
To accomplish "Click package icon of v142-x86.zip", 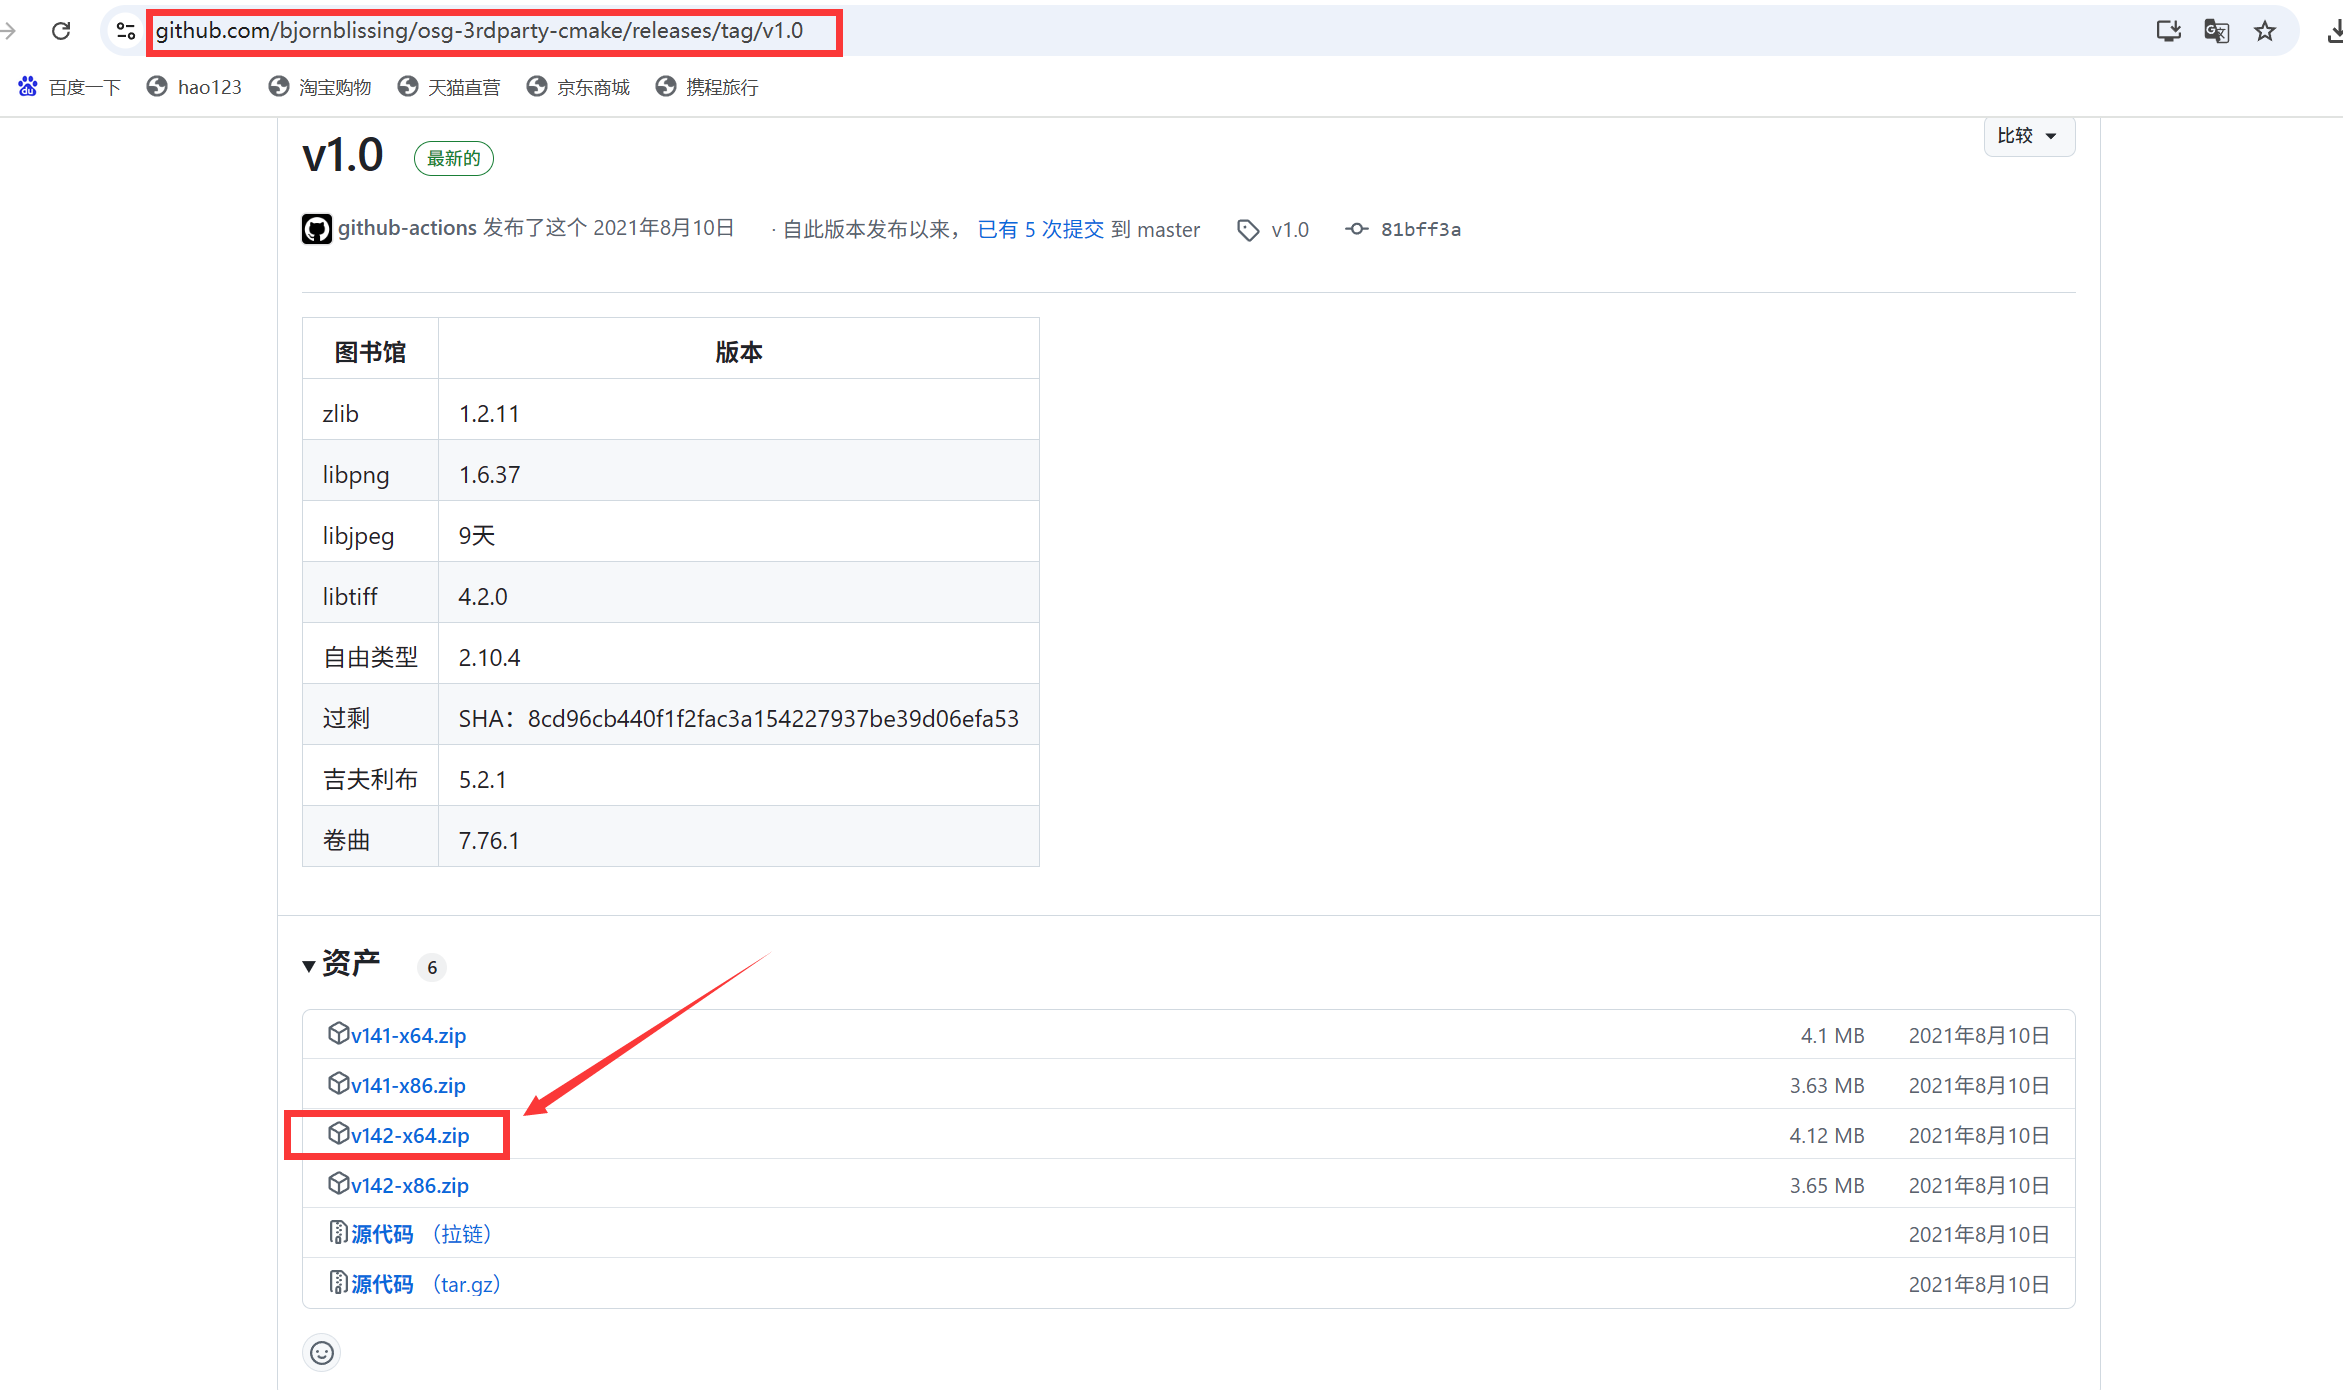I will click(x=338, y=1183).
